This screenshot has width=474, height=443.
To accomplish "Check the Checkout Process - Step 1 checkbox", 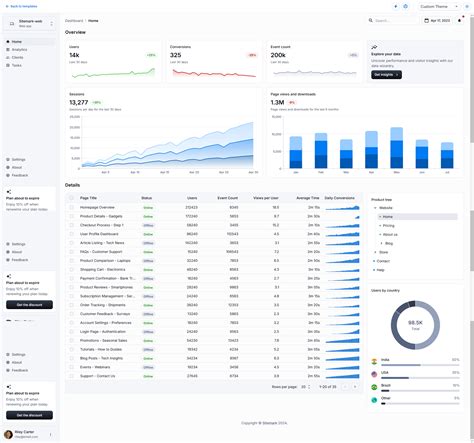I will point(71,225).
